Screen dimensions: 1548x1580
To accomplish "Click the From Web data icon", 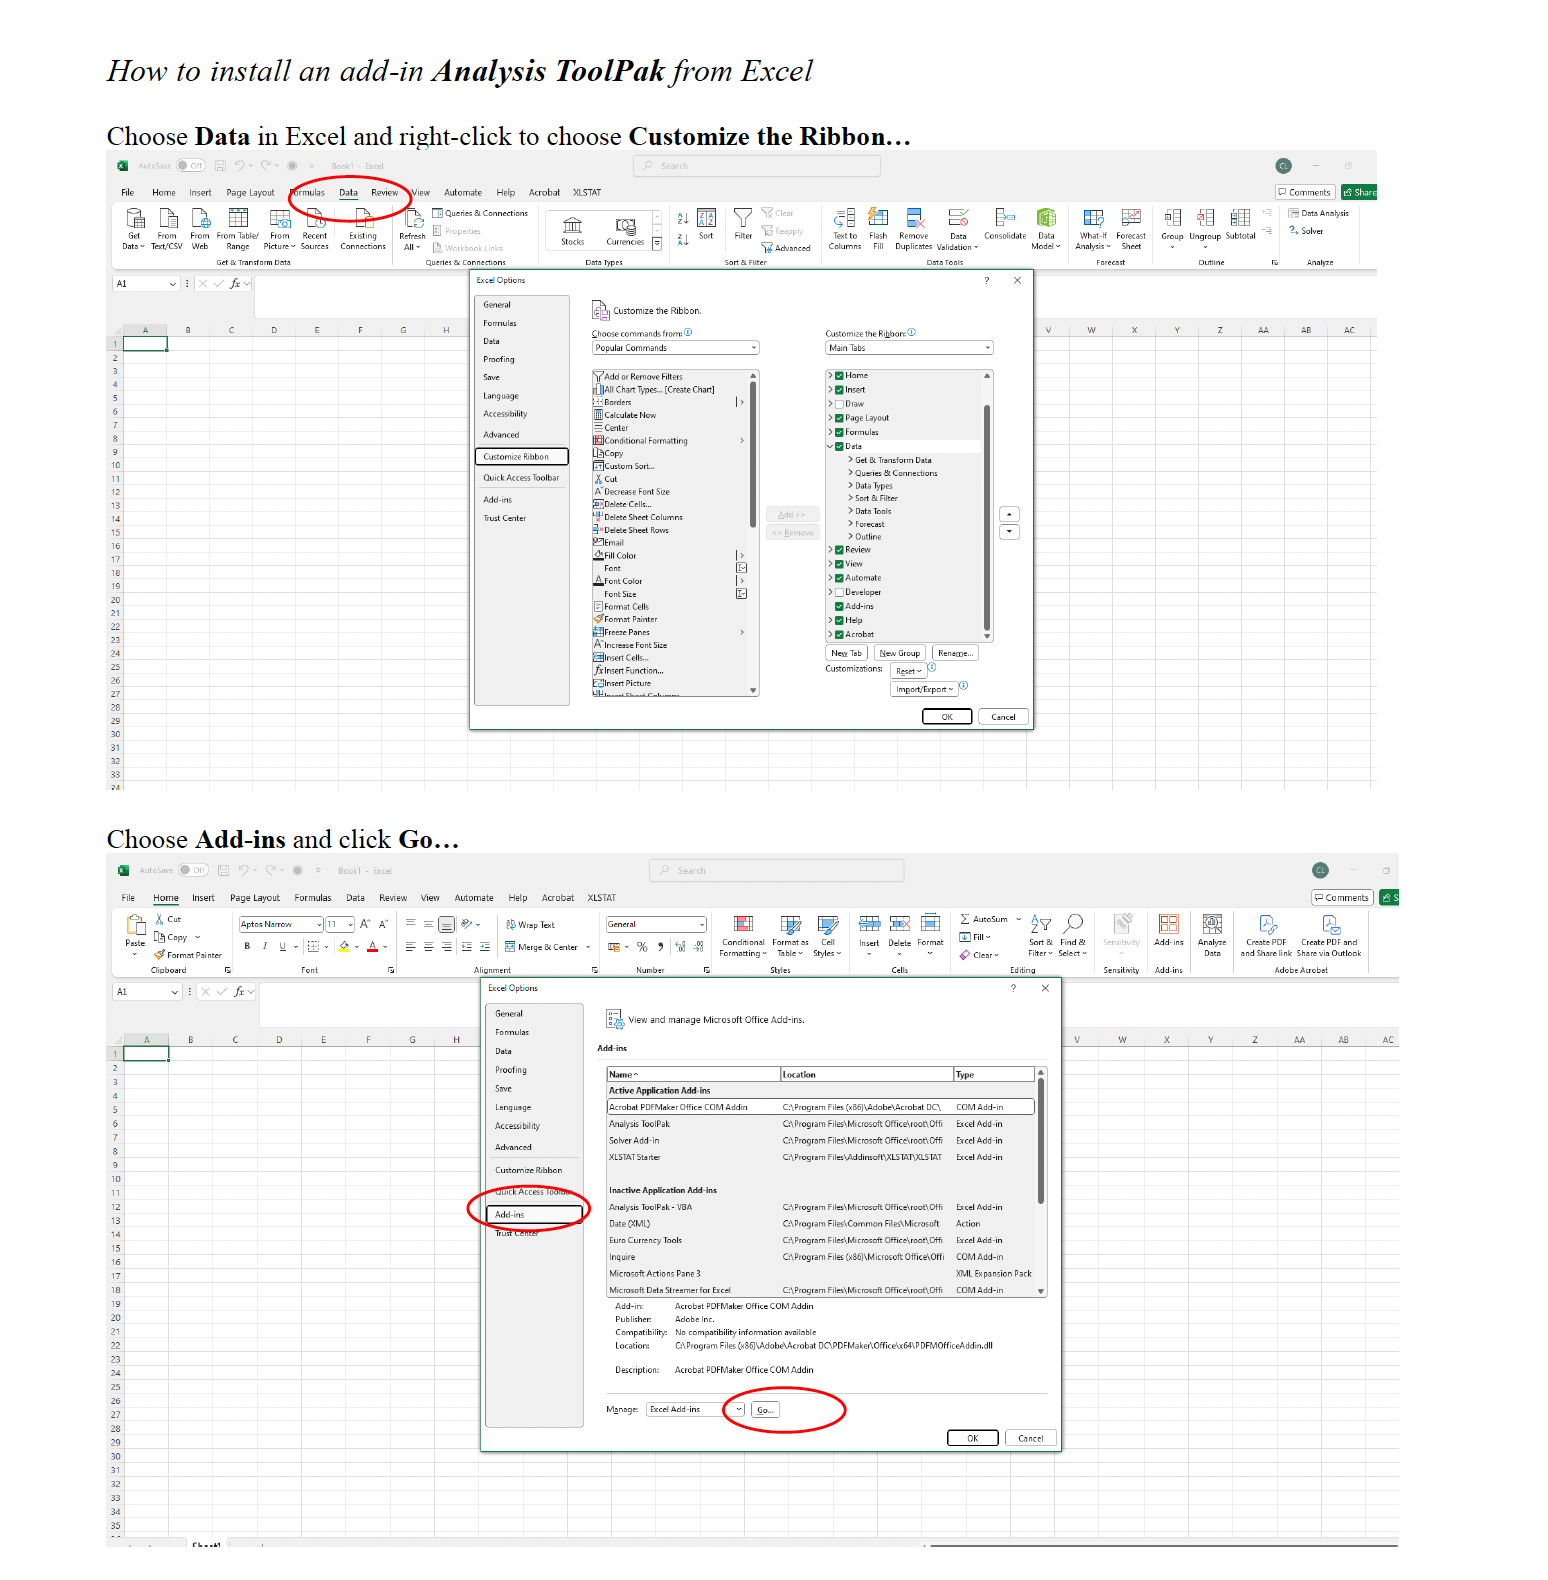I will 200,228.
